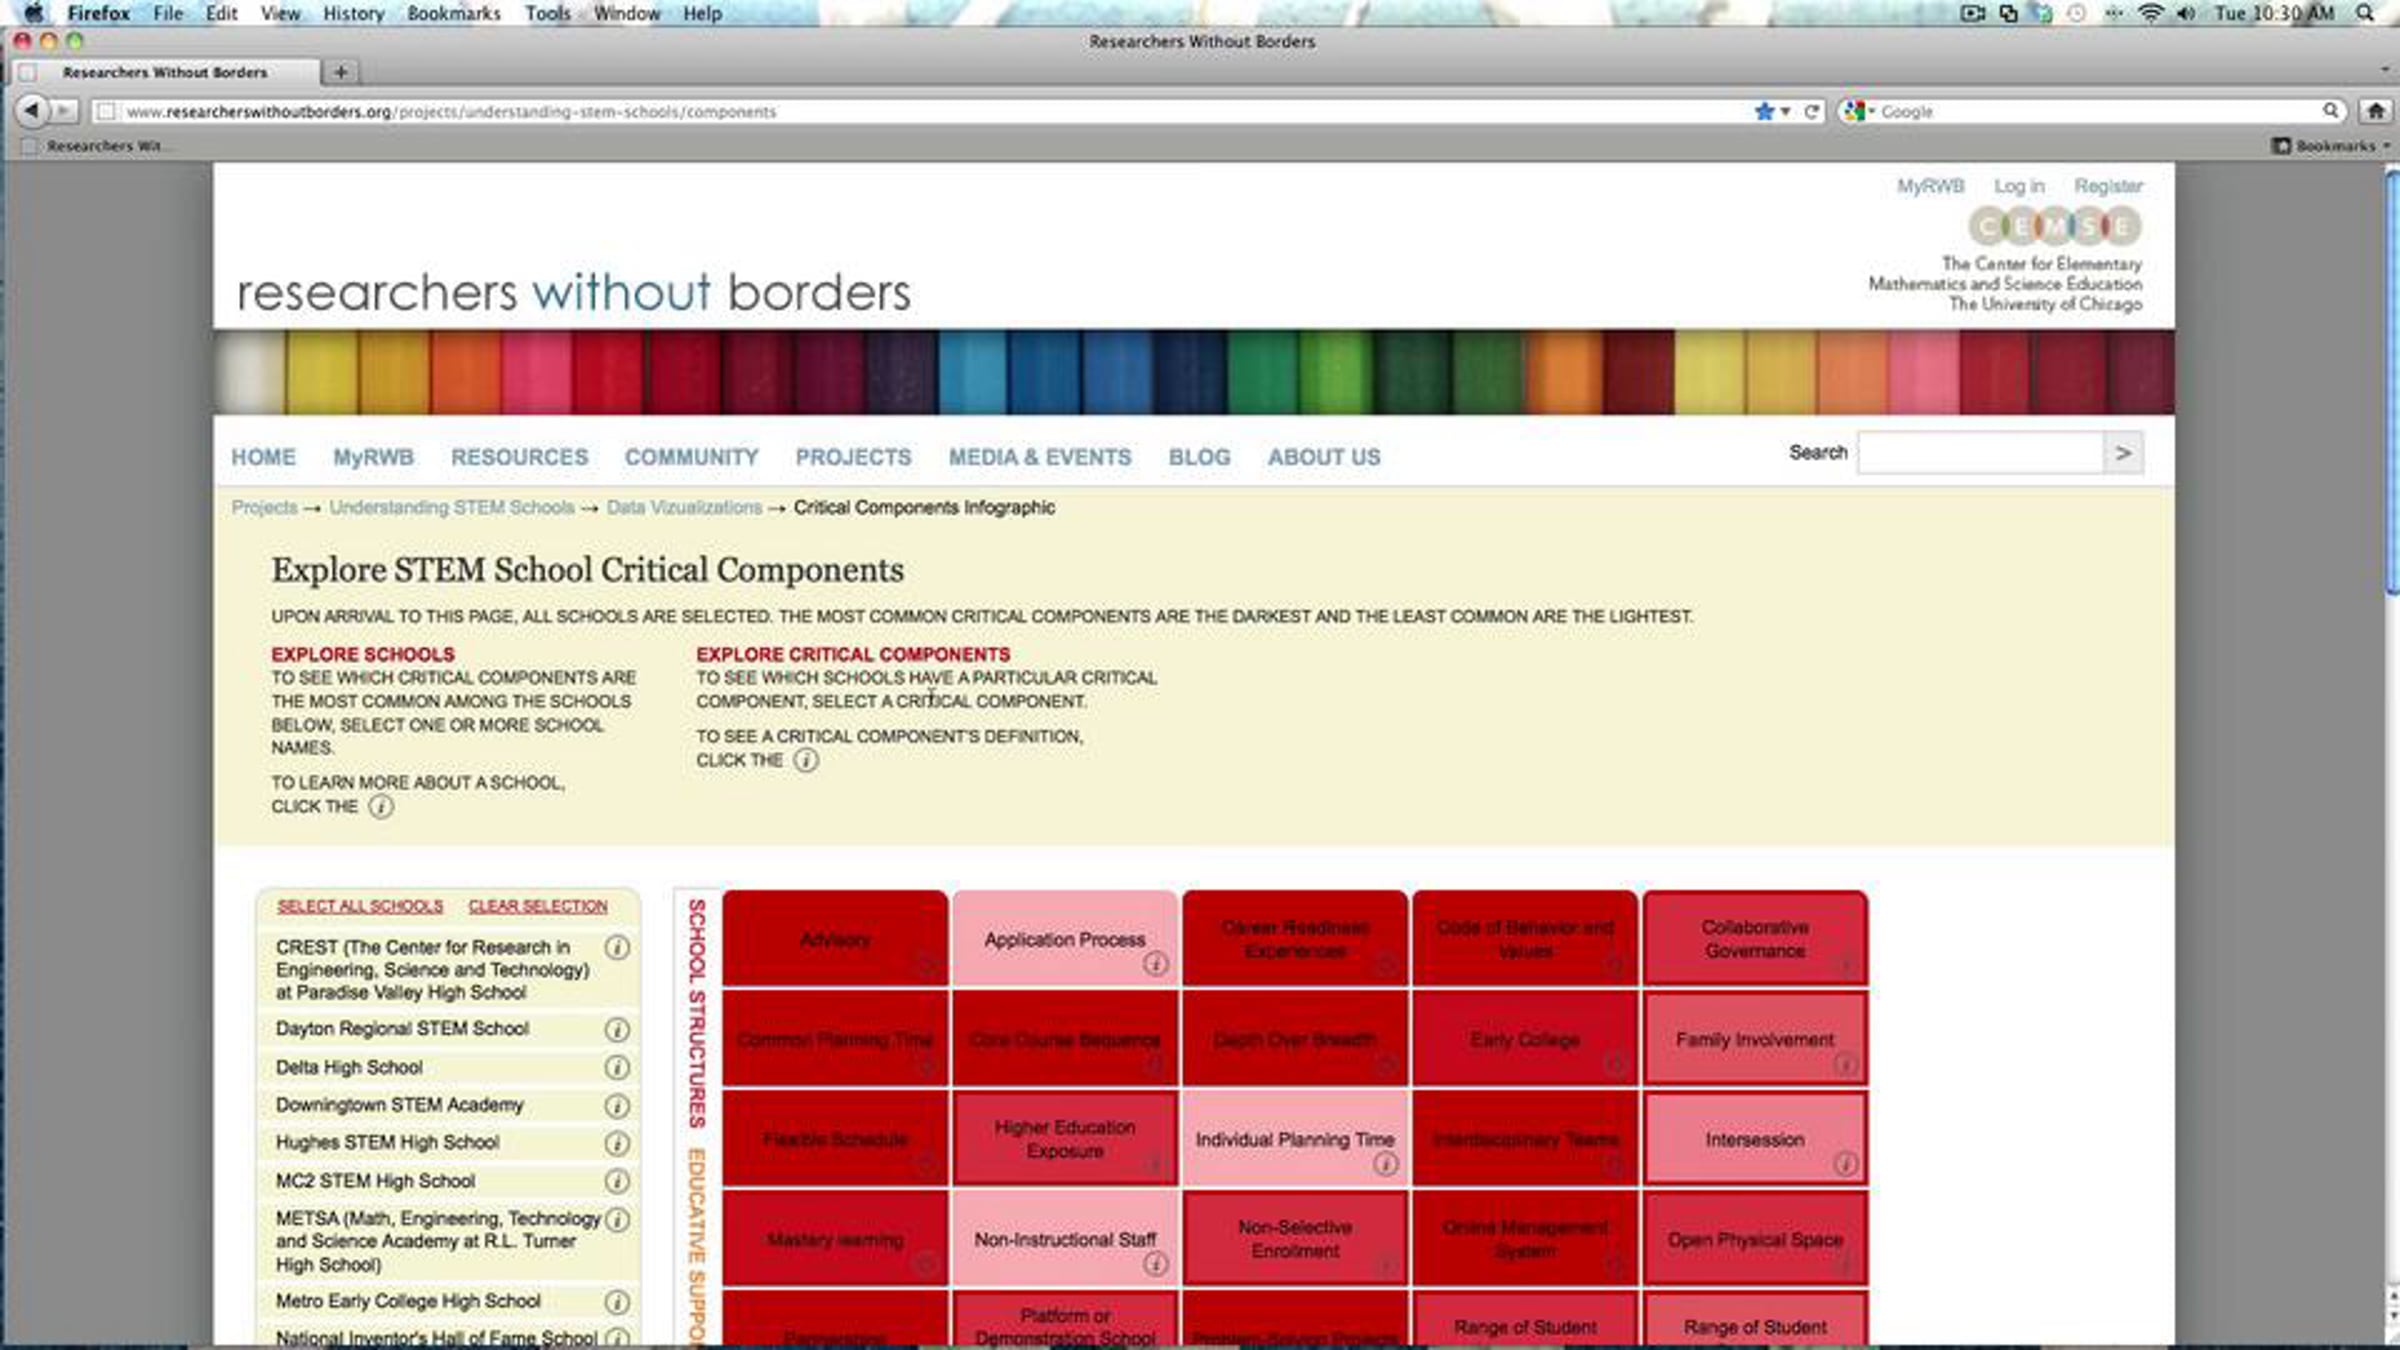Open the browser home page button
The height and width of the screenshot is (1350, 2400).
click(2376, 111)
